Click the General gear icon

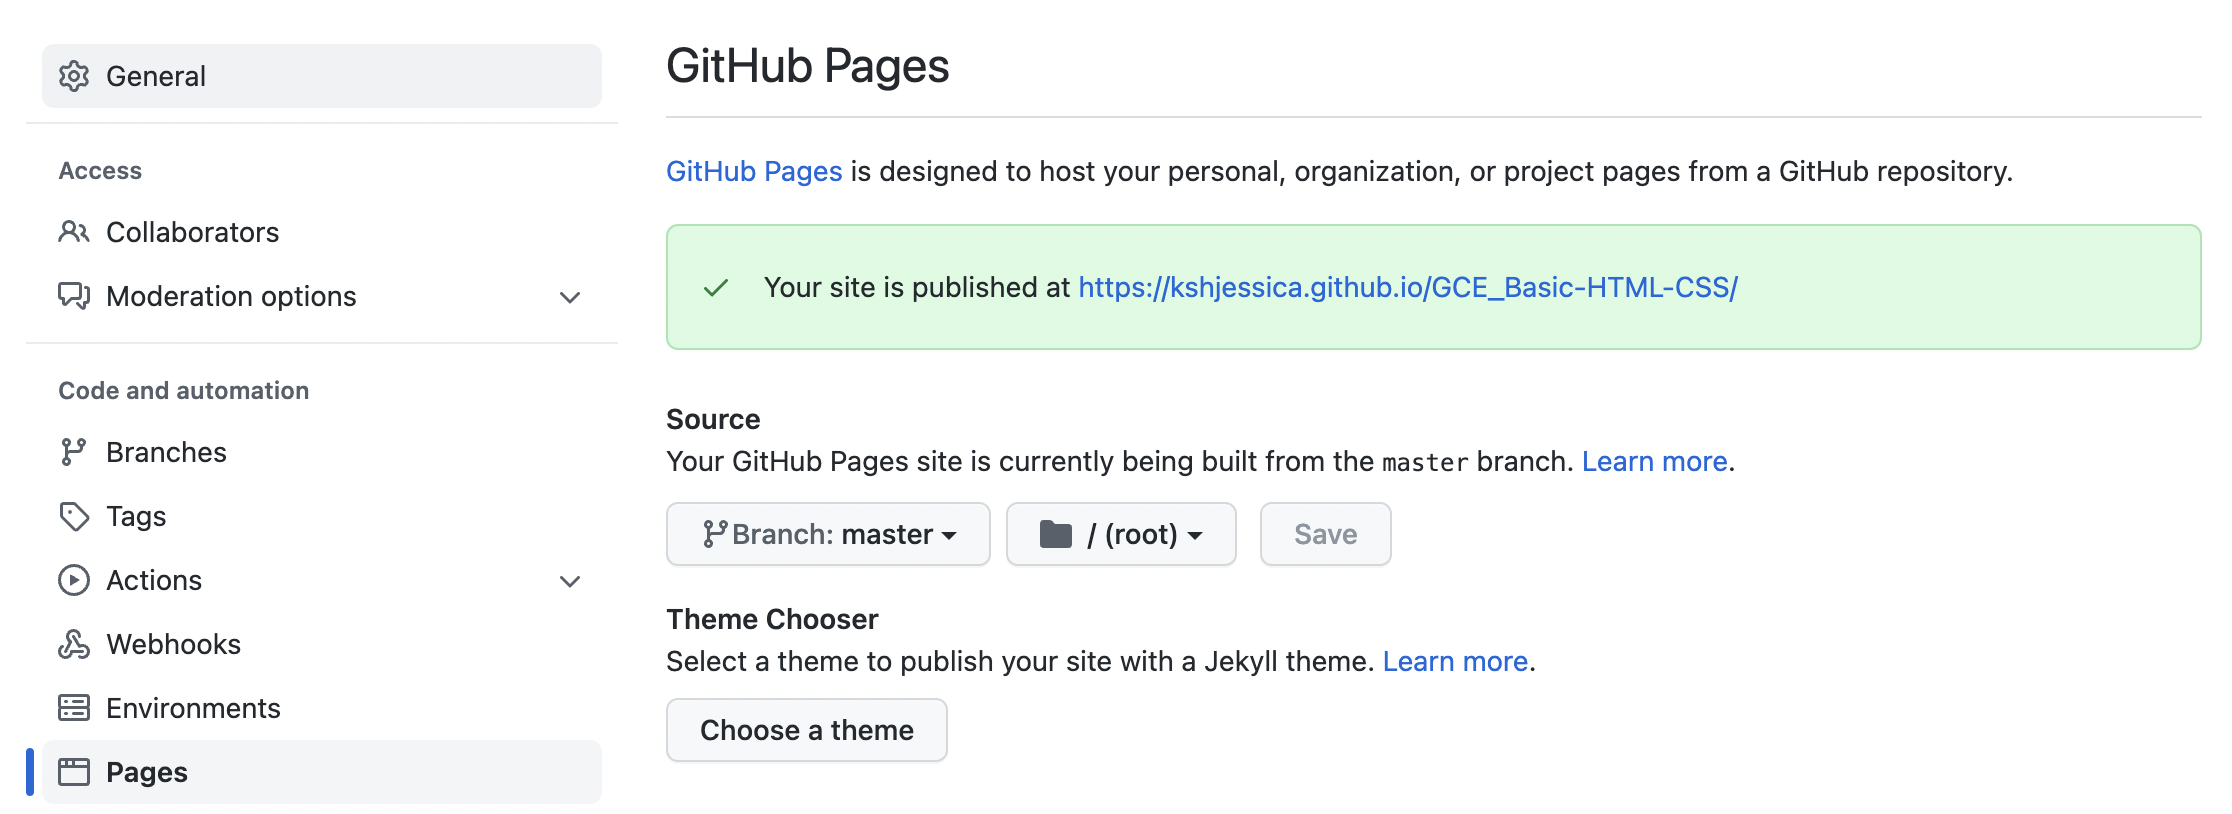point(74,76)
